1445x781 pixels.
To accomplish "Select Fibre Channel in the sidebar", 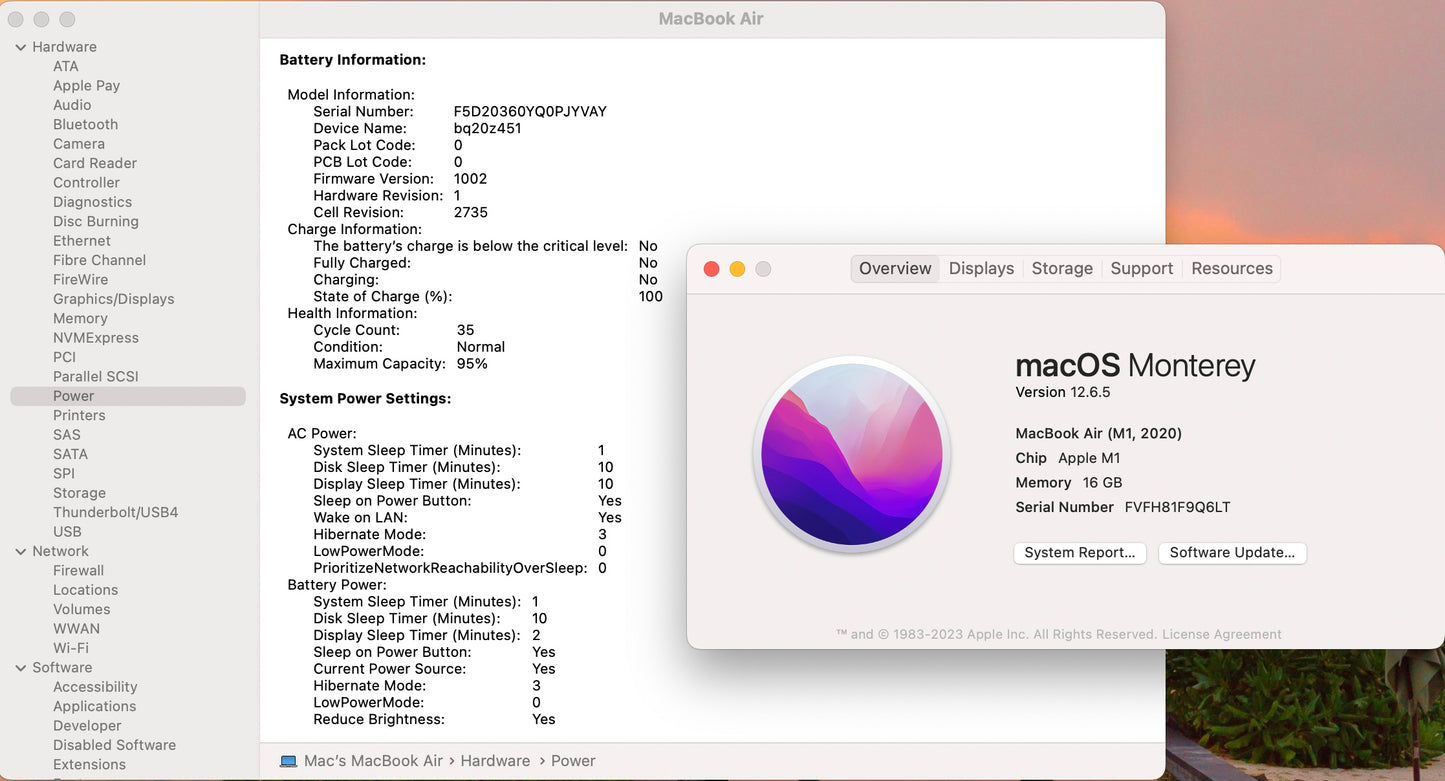I will pos(99,260).
